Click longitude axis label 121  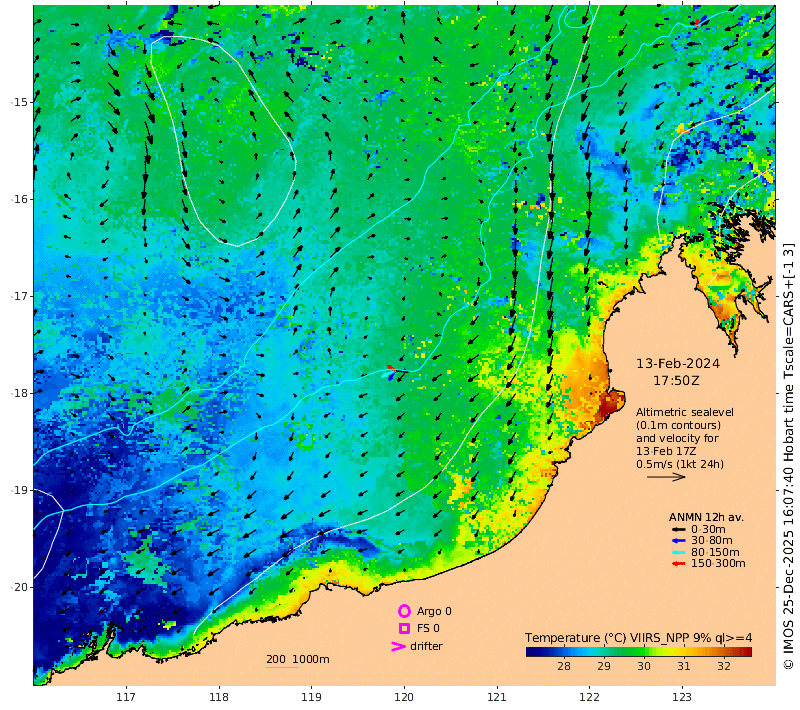click(497, 697)
